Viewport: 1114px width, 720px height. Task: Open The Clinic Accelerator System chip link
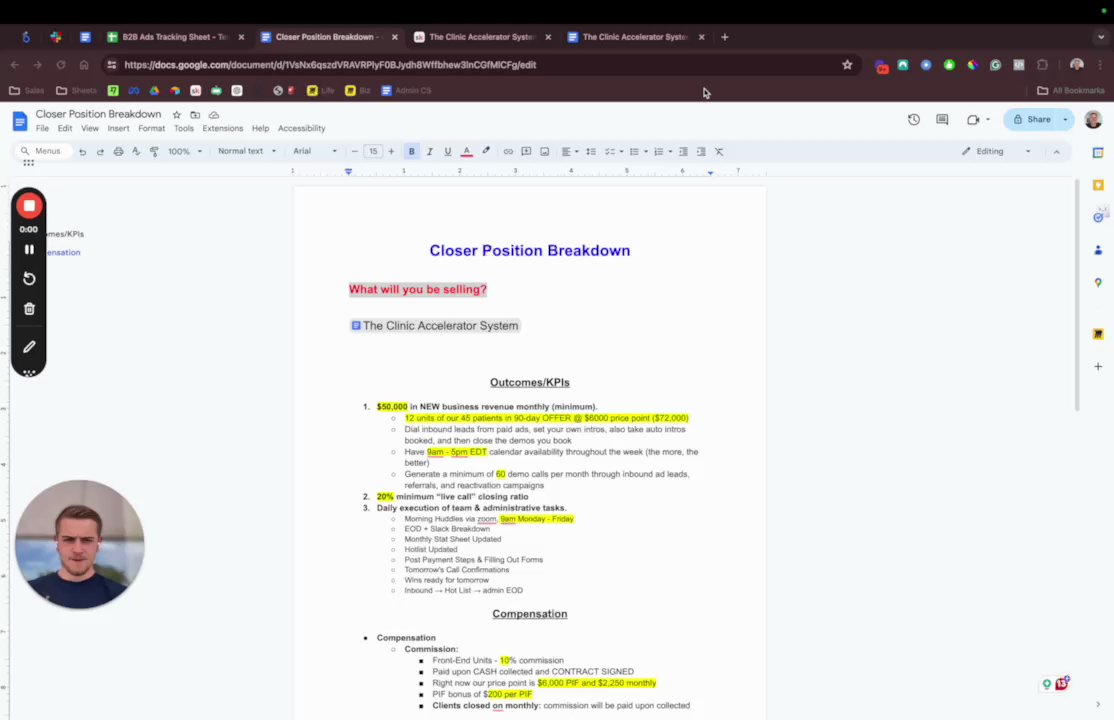point(435,326)
